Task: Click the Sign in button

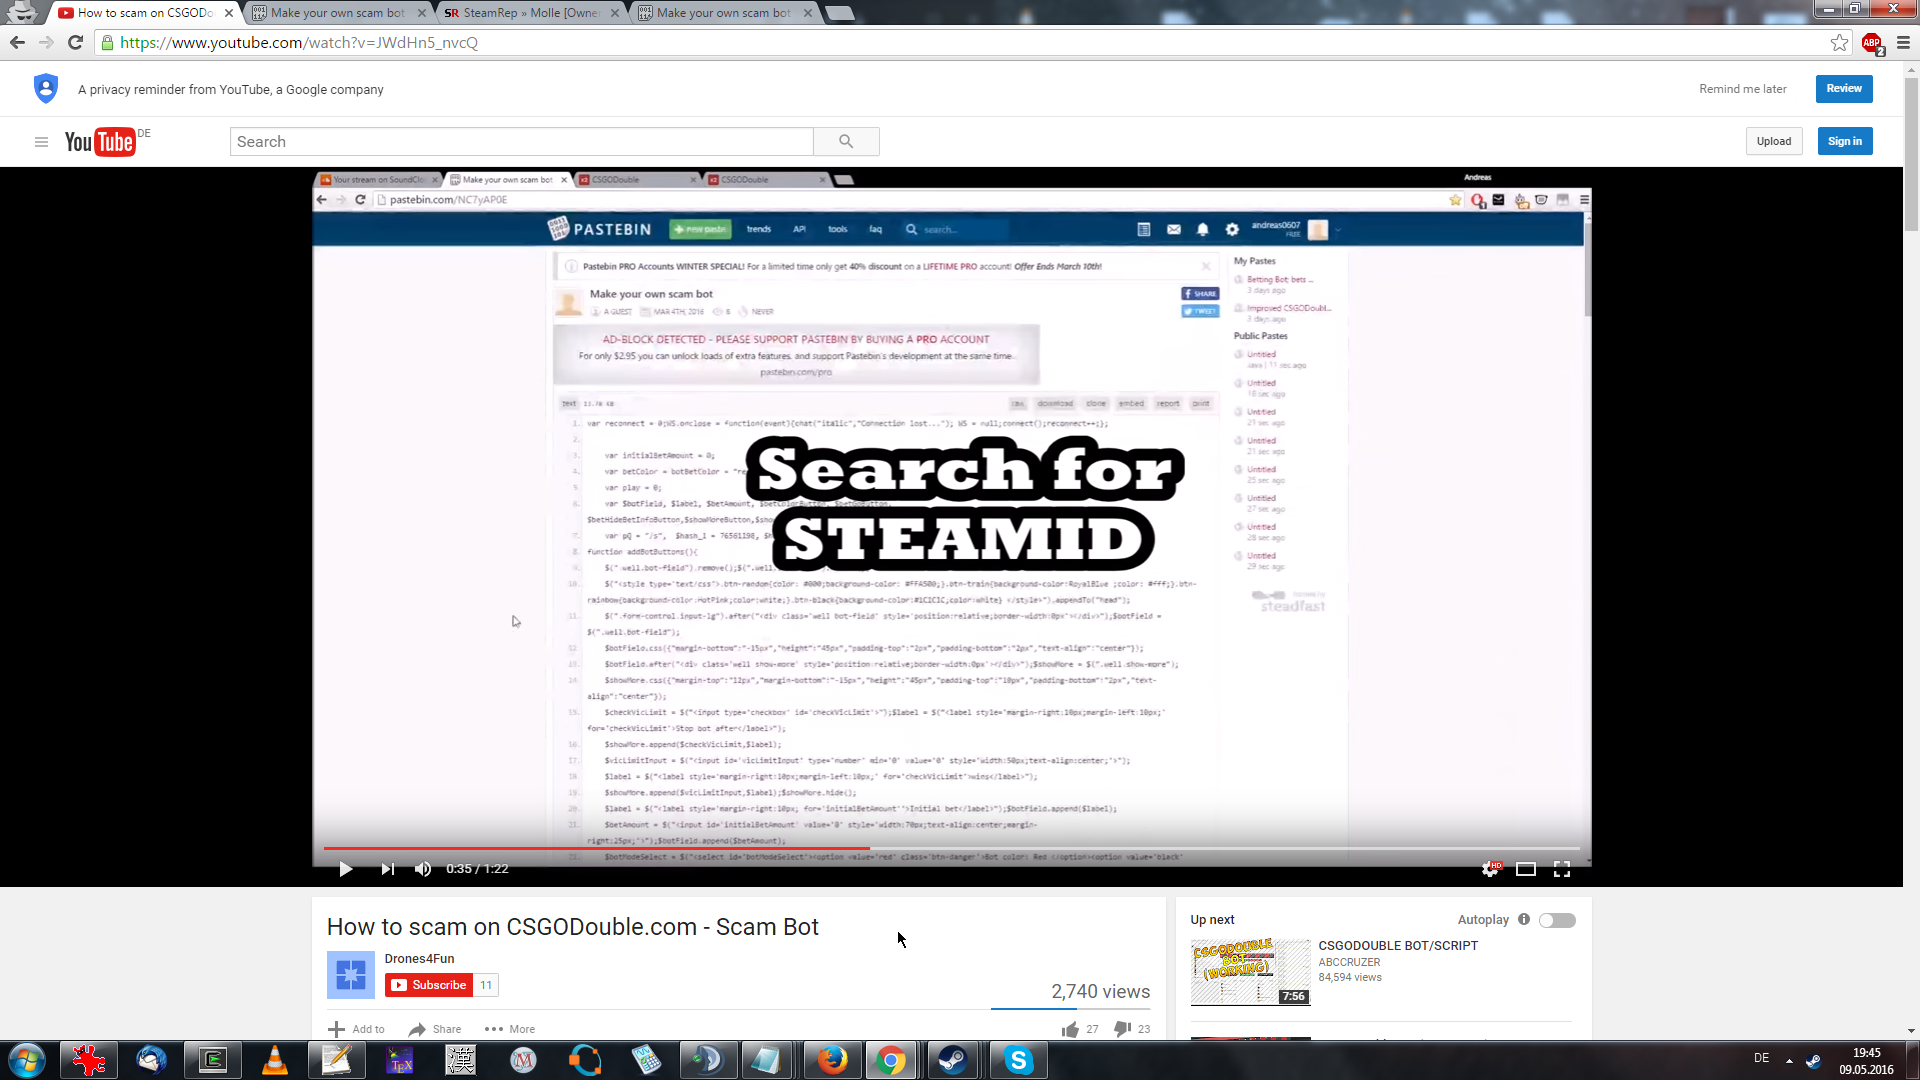Action: [1844, 141]
